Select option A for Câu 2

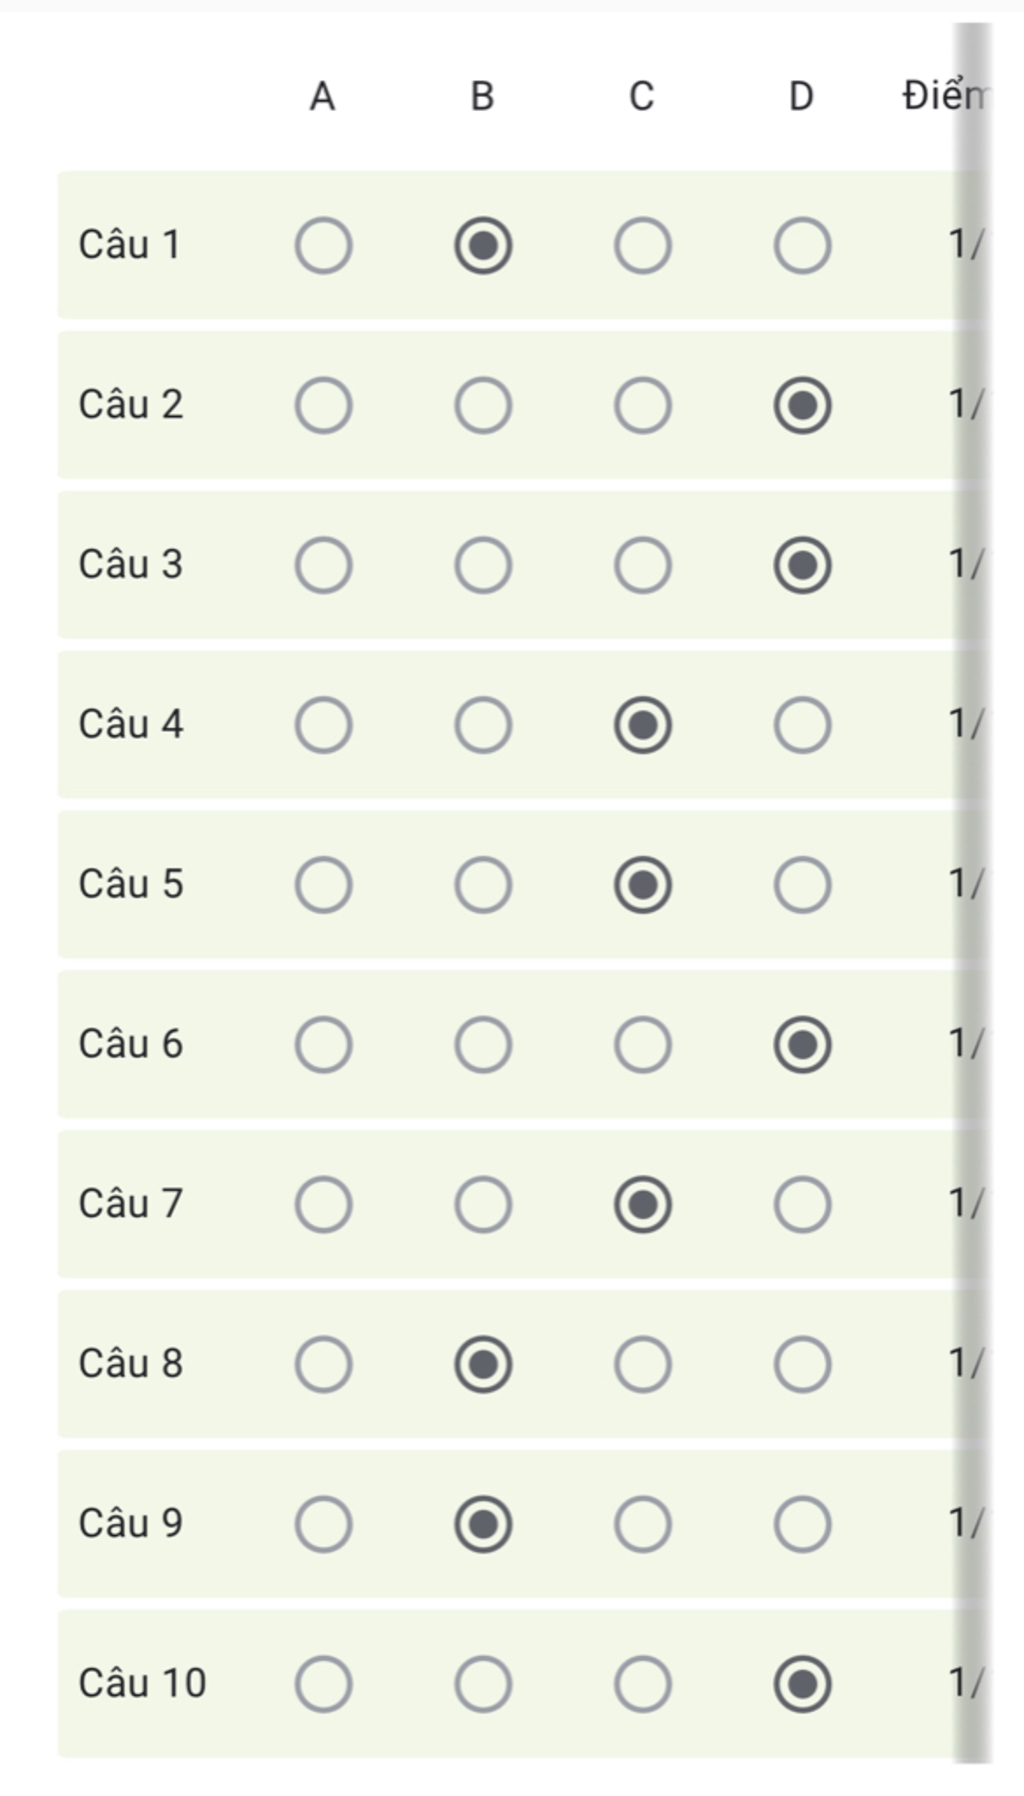point(323,405)
